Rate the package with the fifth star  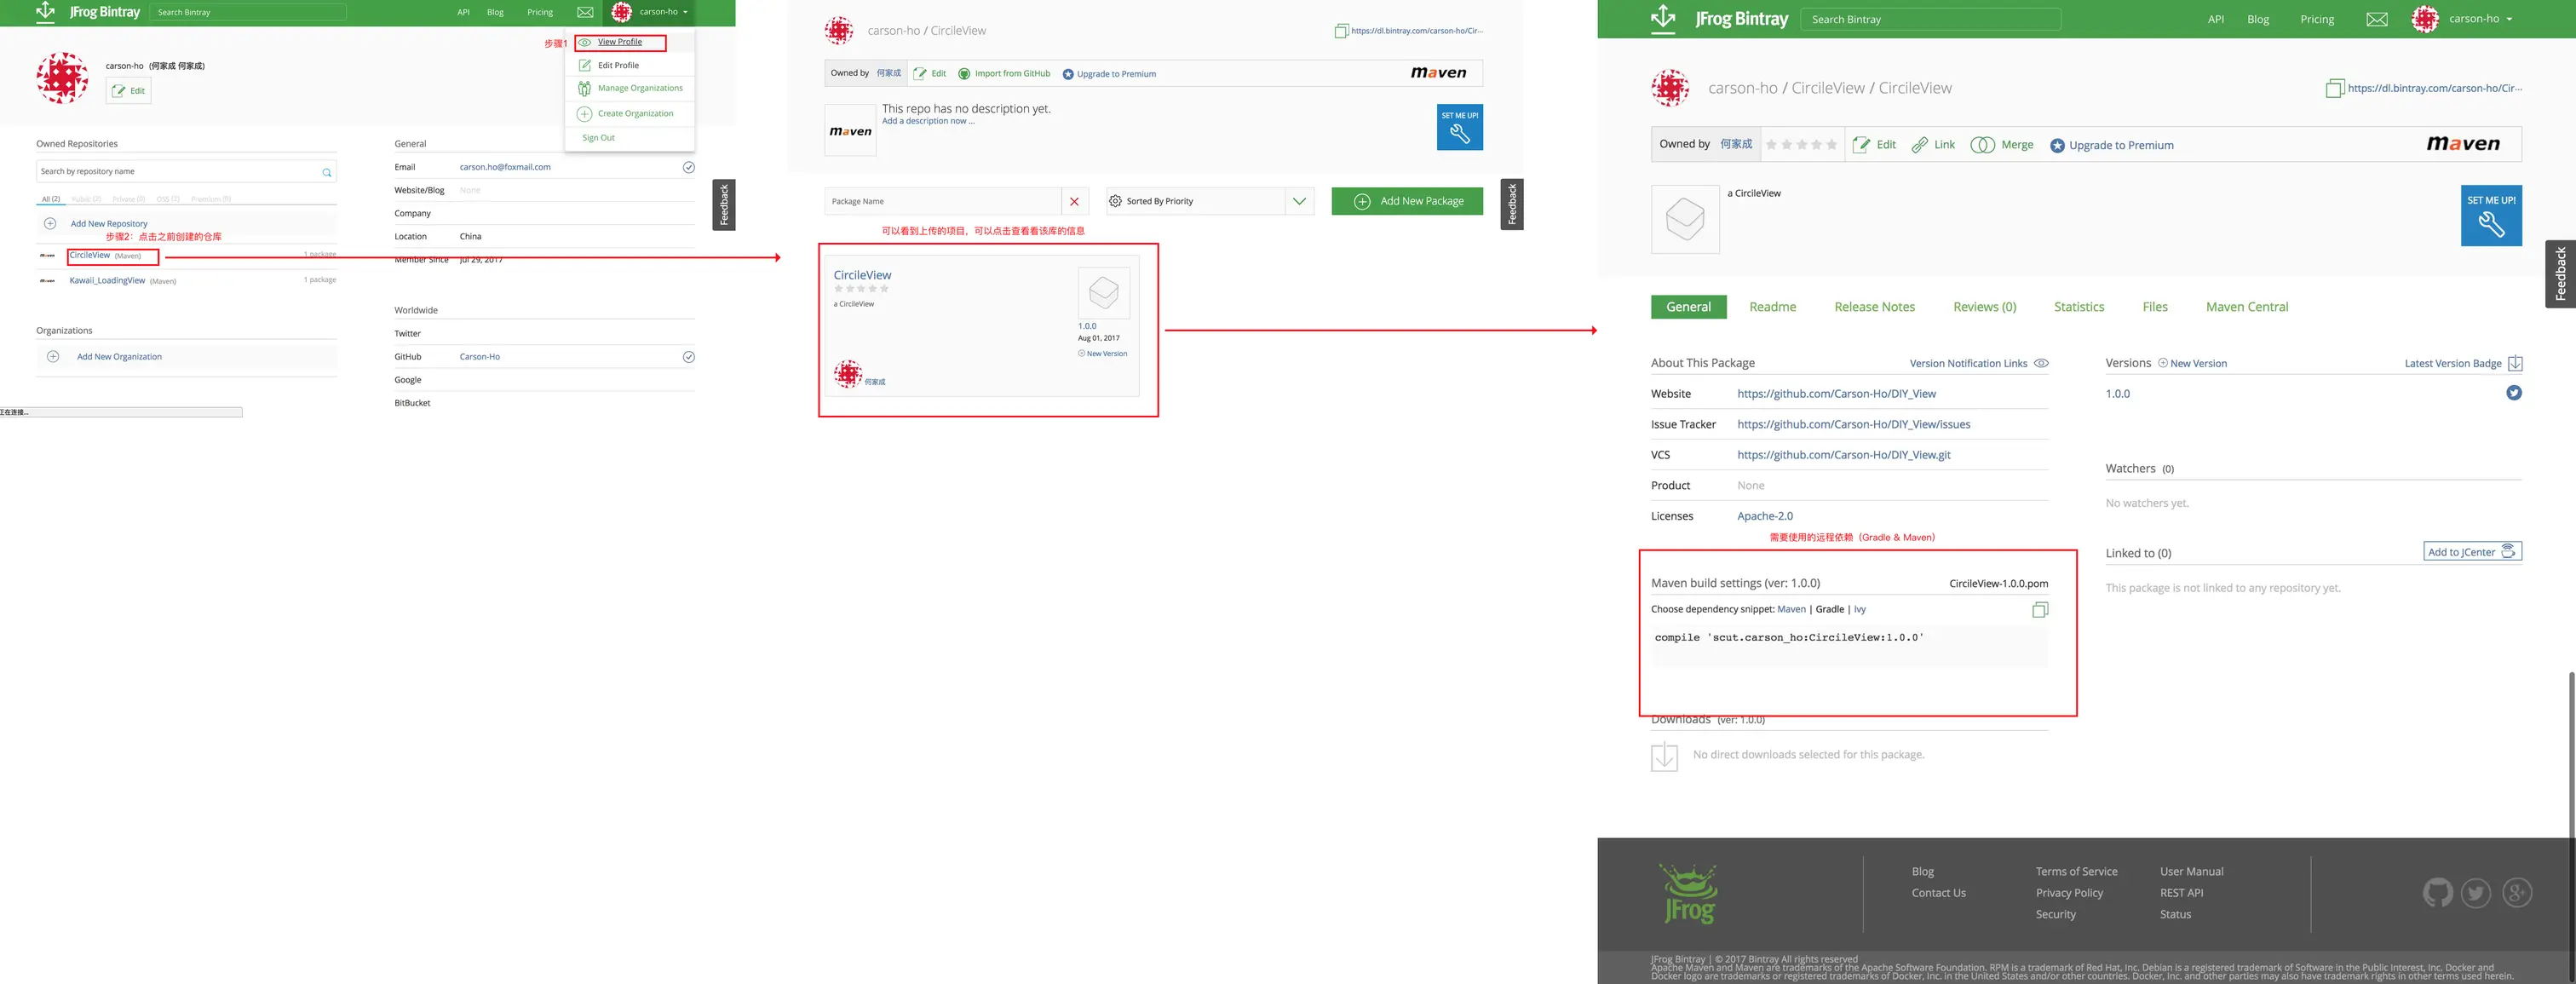click(x=1832, y=145)
